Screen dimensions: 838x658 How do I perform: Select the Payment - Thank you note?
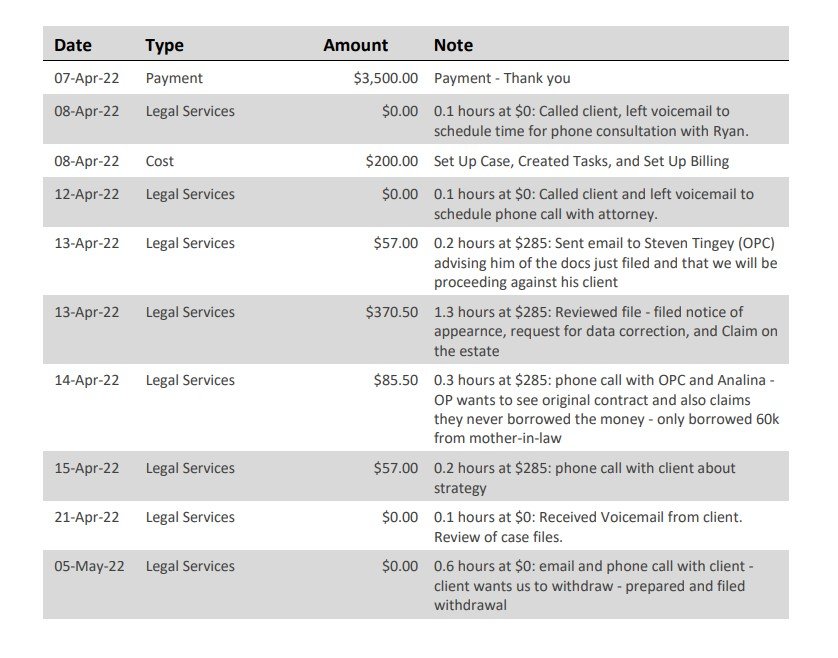[x=502, y=79]
